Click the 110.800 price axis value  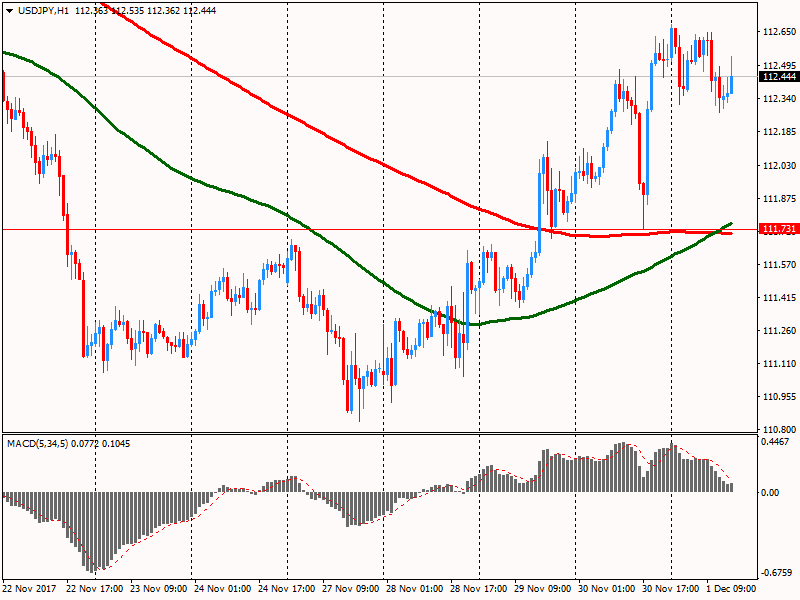(x=780, y=430)
